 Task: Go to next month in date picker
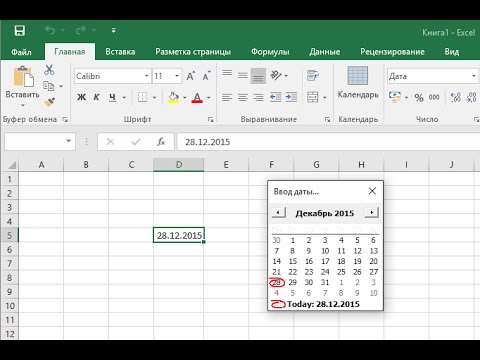[x=372, y=212]
